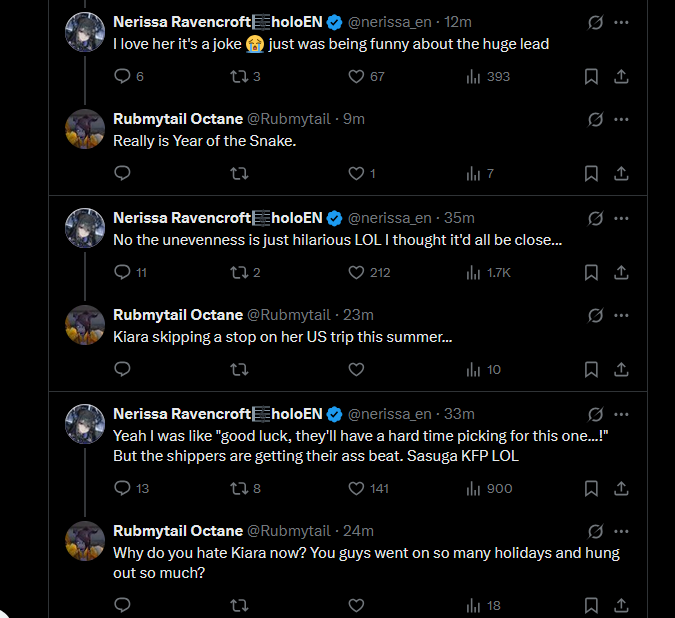
Task: Like the tweet with 67 likes
Action: pyautogui.click(x=356, y=76)
